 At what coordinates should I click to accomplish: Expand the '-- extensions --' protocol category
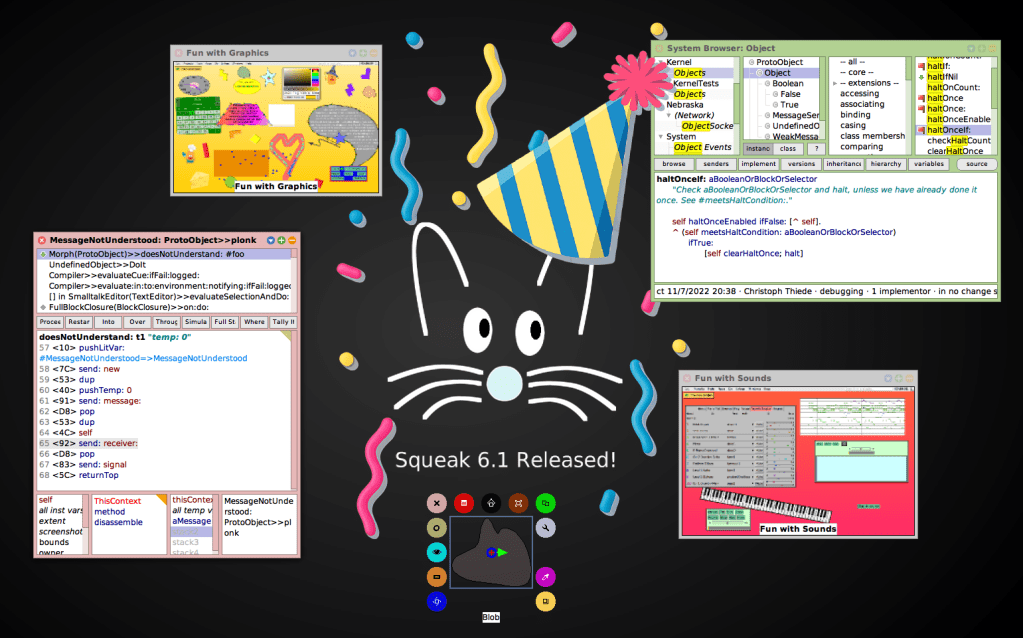835,84
